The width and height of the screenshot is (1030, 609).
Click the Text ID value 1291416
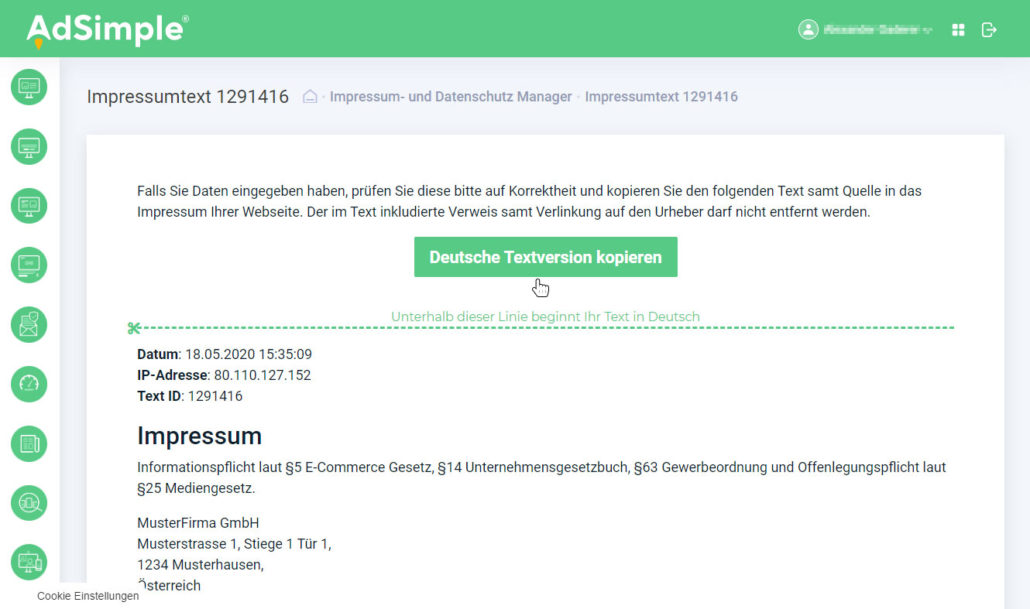point(213,395)
